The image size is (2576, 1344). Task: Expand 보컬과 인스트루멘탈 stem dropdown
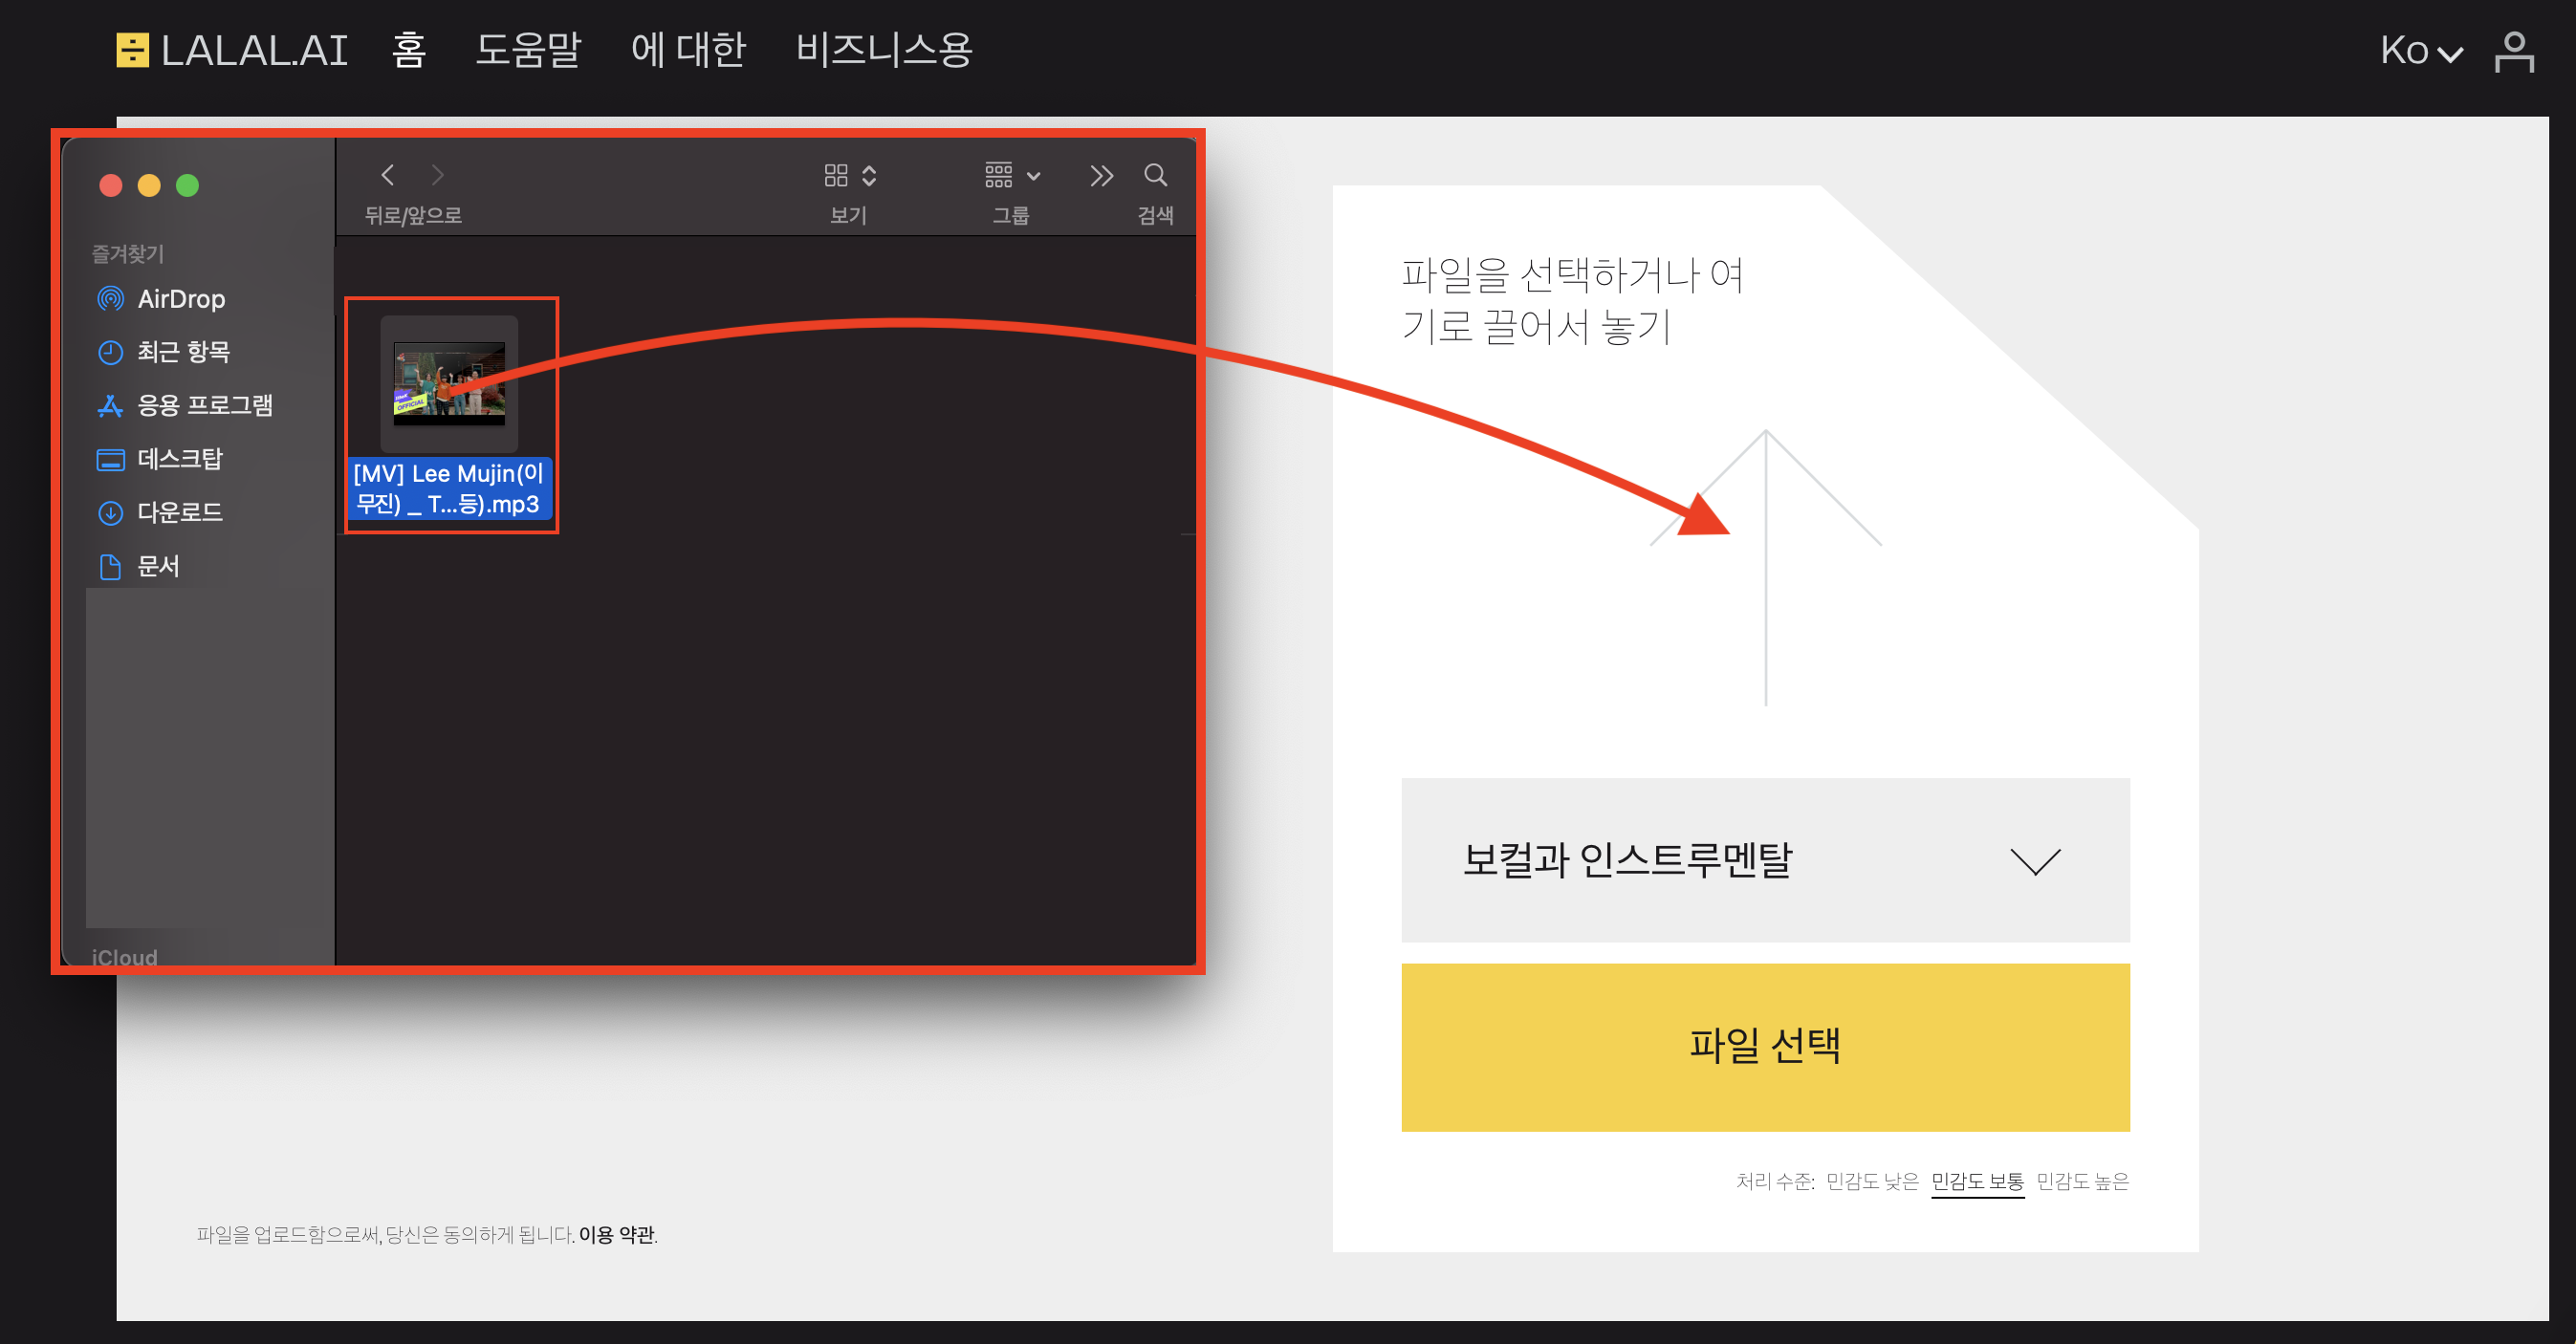click(x=1765, y=860)
